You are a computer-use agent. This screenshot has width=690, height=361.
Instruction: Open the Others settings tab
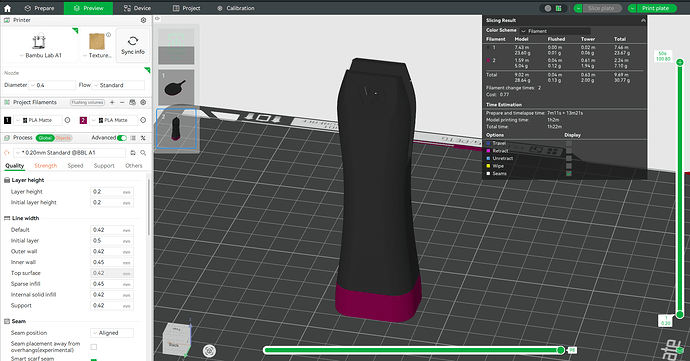(134, 166)
